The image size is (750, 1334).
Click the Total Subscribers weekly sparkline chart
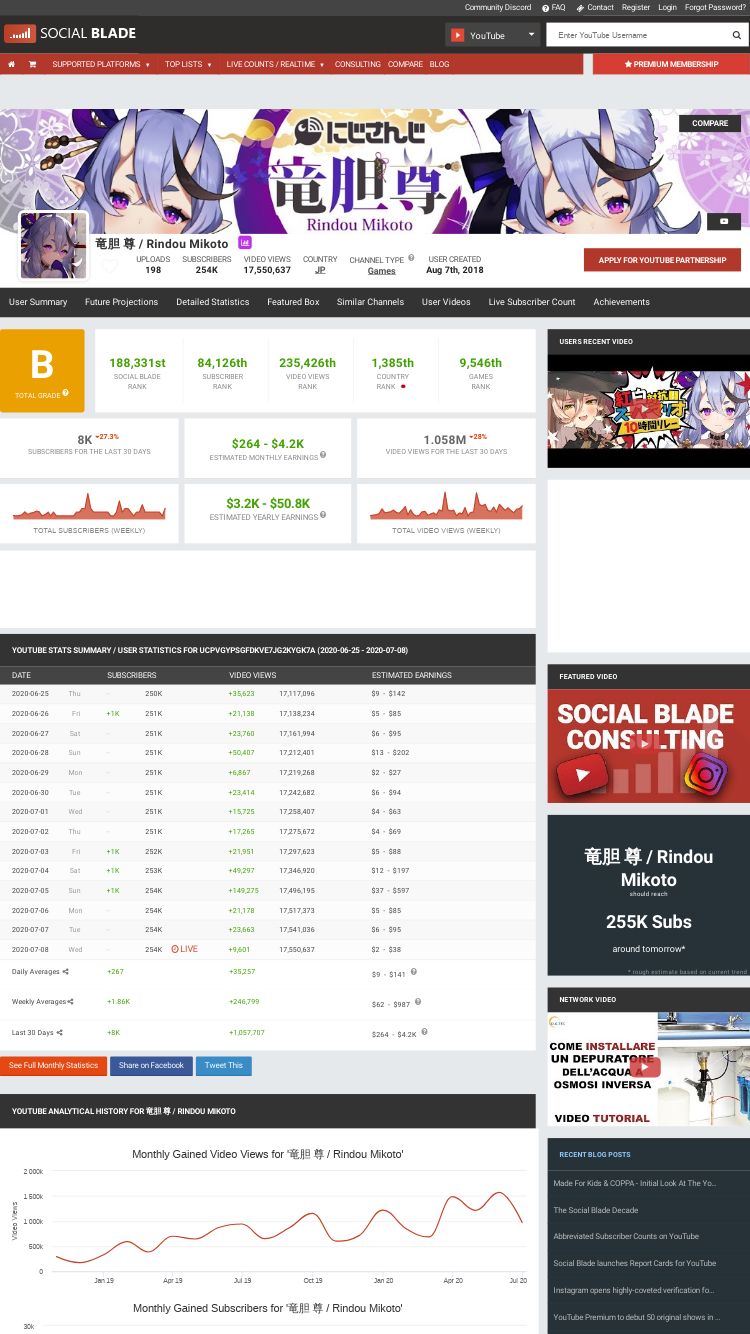pyautogui.click(x=89, y=507)
